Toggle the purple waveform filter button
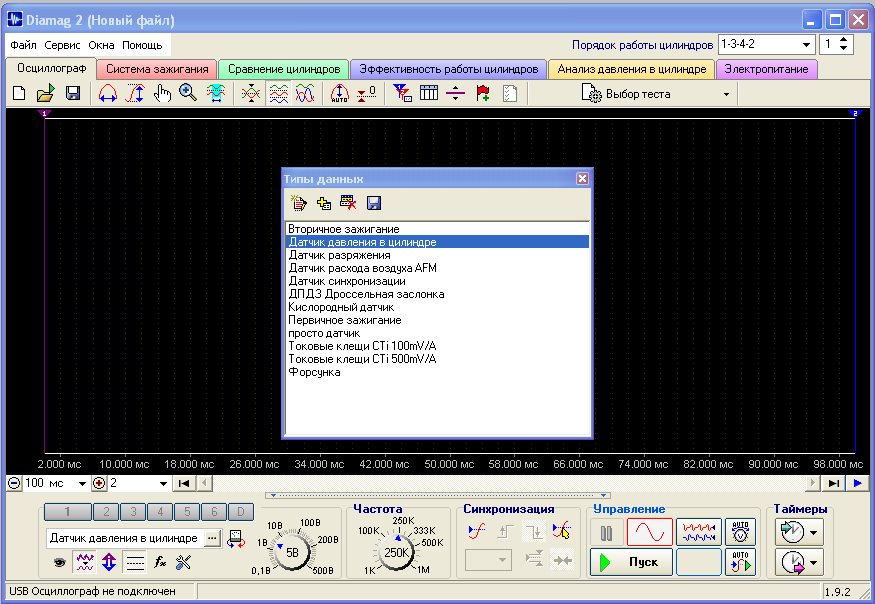Screen dimensions: 875x604 (x=84, y=562)
